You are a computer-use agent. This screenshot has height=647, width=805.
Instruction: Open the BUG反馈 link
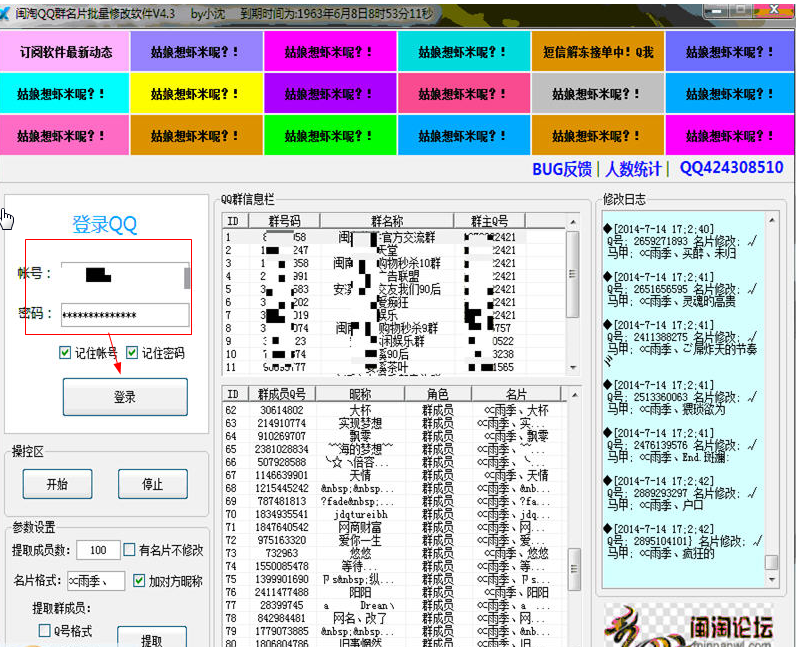click(x=562, y=169)
